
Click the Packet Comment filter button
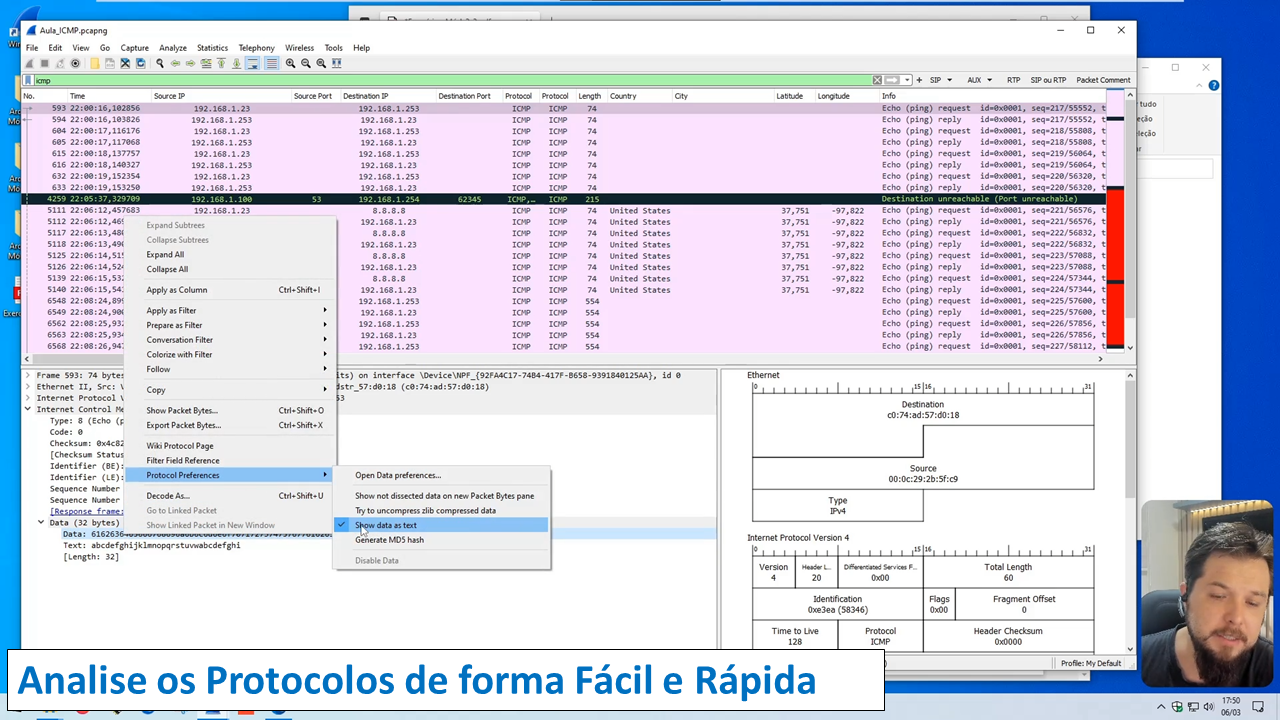(x=1103, y=80)
